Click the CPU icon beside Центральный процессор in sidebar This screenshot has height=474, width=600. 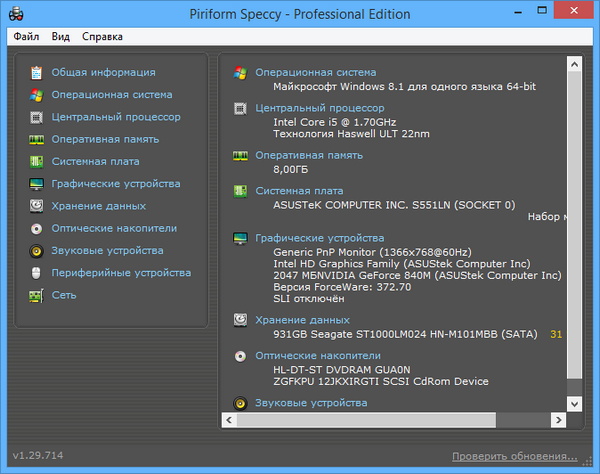coord(36,117)
